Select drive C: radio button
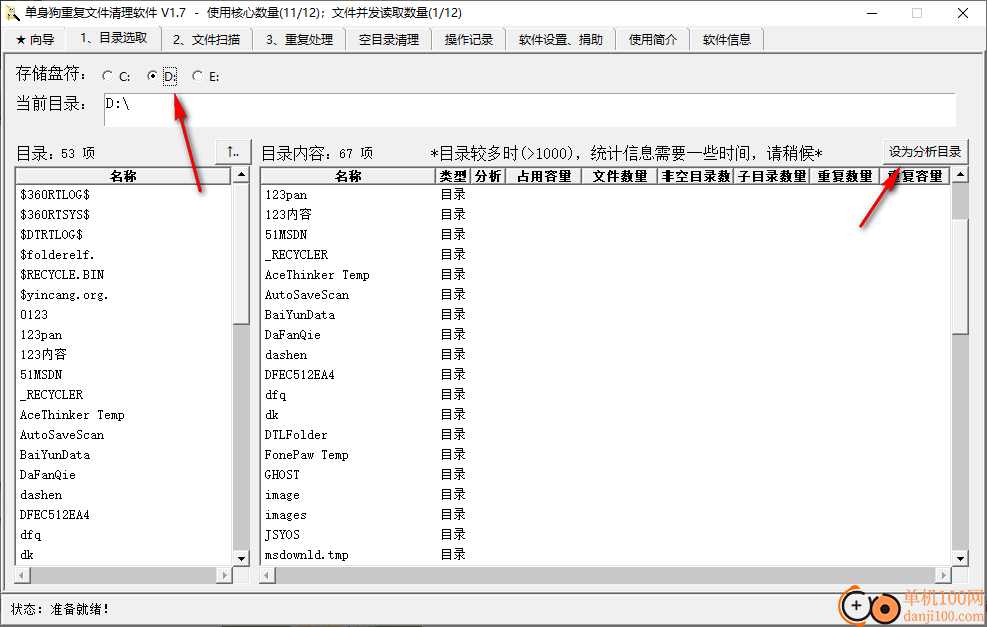Screen dimensions: 987x627 click(108, 76)
